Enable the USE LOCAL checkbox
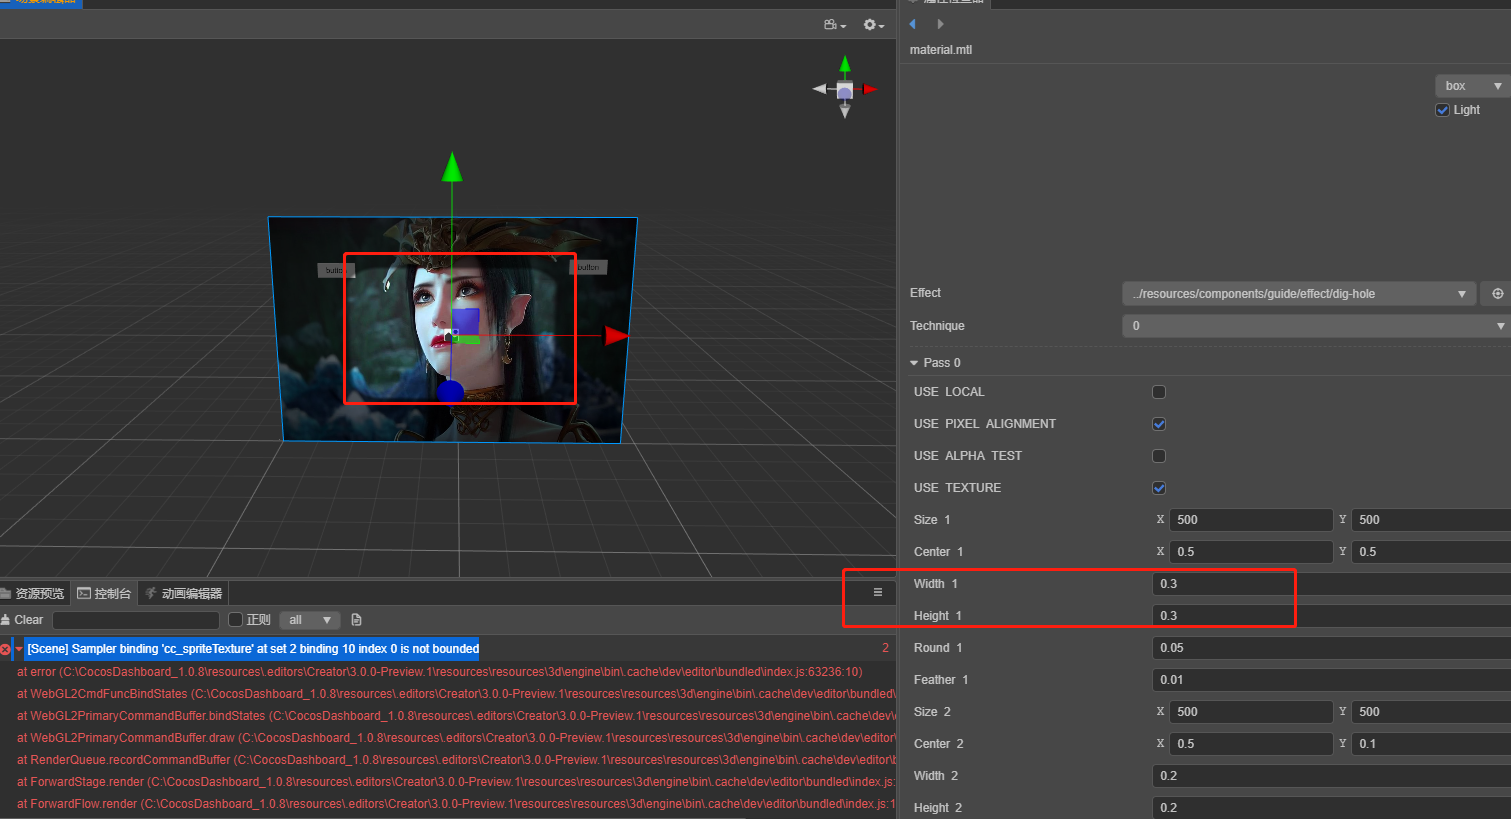1511x819 pixels. click(x=1159, y=392)
